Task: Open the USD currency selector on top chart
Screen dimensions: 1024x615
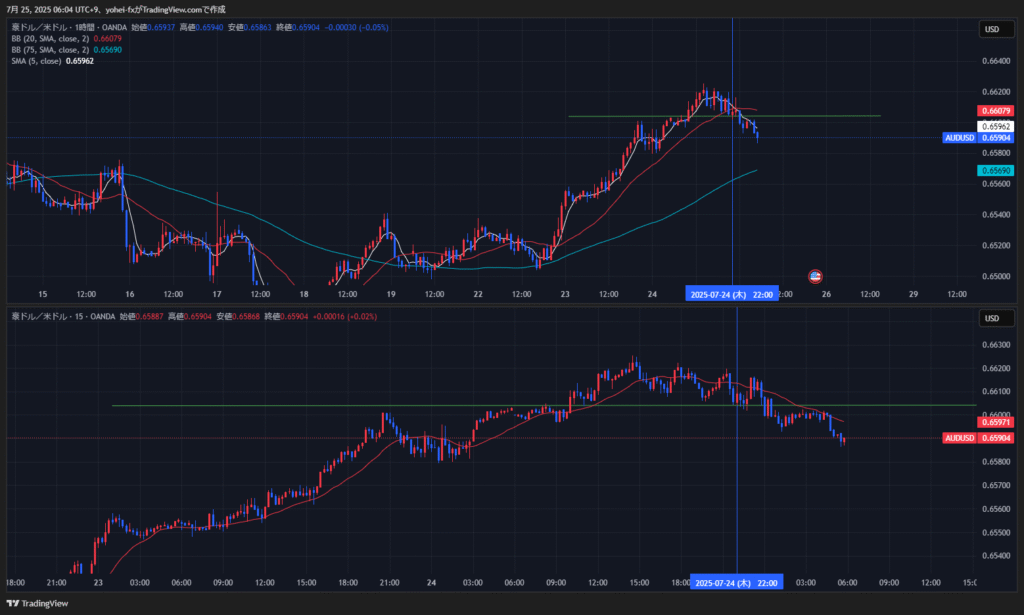Action: click(x=992, y=29)
